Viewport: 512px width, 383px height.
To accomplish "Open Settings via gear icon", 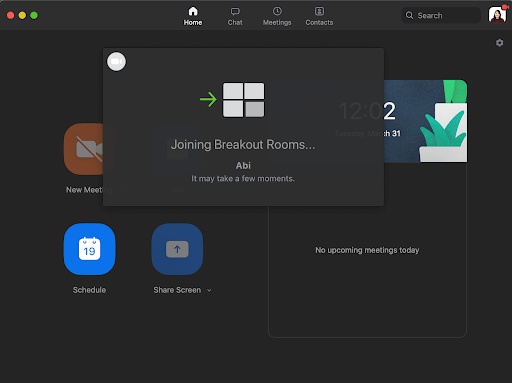I will pos(499,43).
